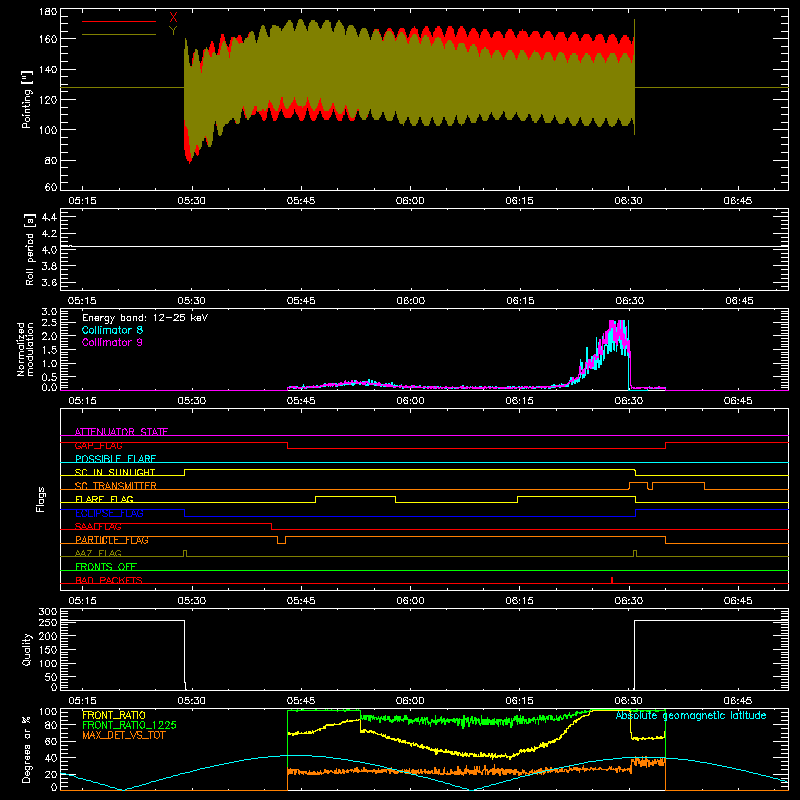Click the 180 tick on the Pointing axis
Viewport: 800px width, 800px height.
[x=48, y=12]
